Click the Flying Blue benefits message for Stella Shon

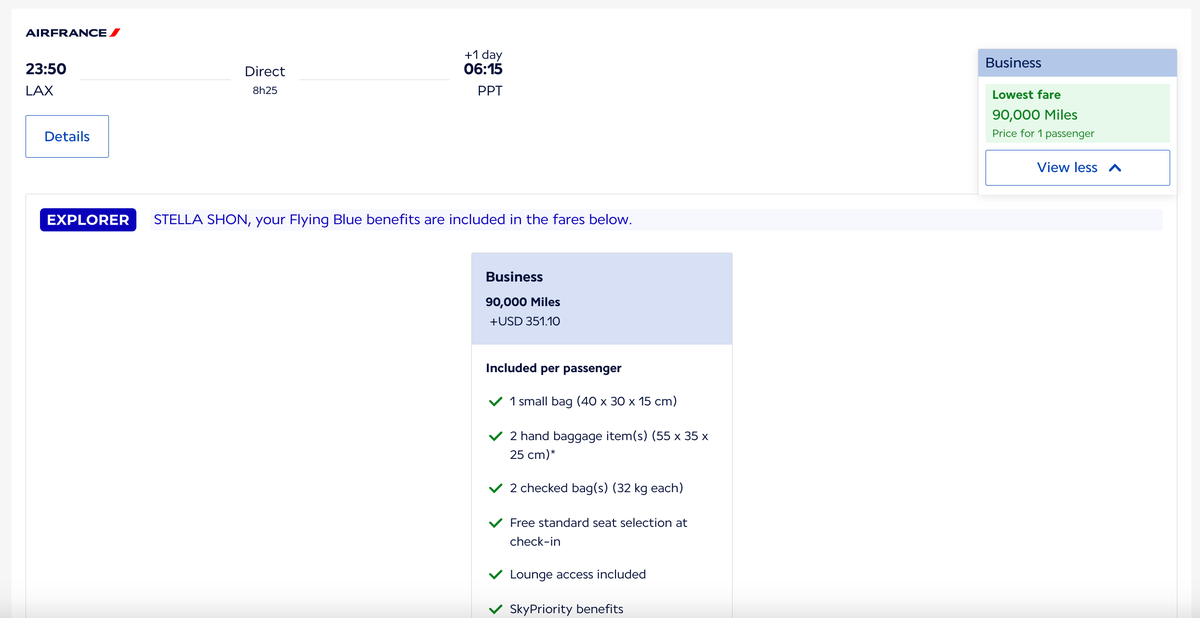click(392, 220)
